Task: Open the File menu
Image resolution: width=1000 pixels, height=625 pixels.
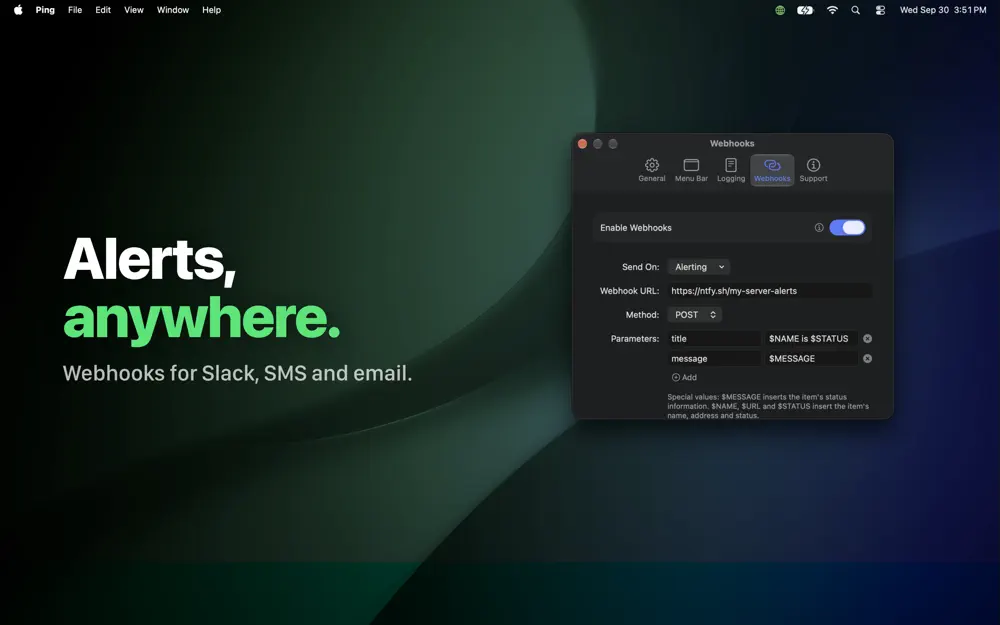Action: [x=75, y=10]
